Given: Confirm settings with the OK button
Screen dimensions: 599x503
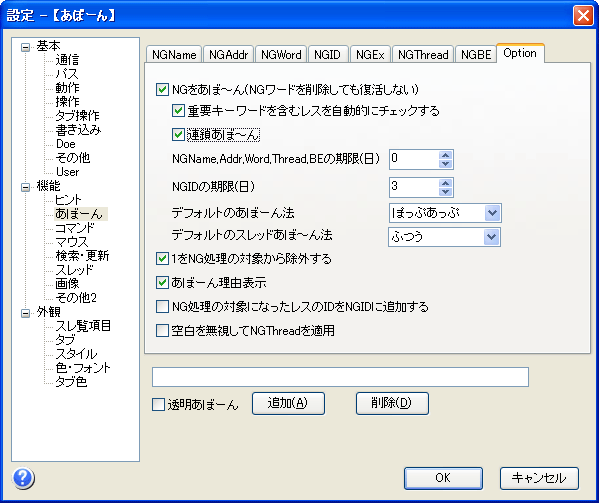Looking at the screenshot, I should pos(443,478).
